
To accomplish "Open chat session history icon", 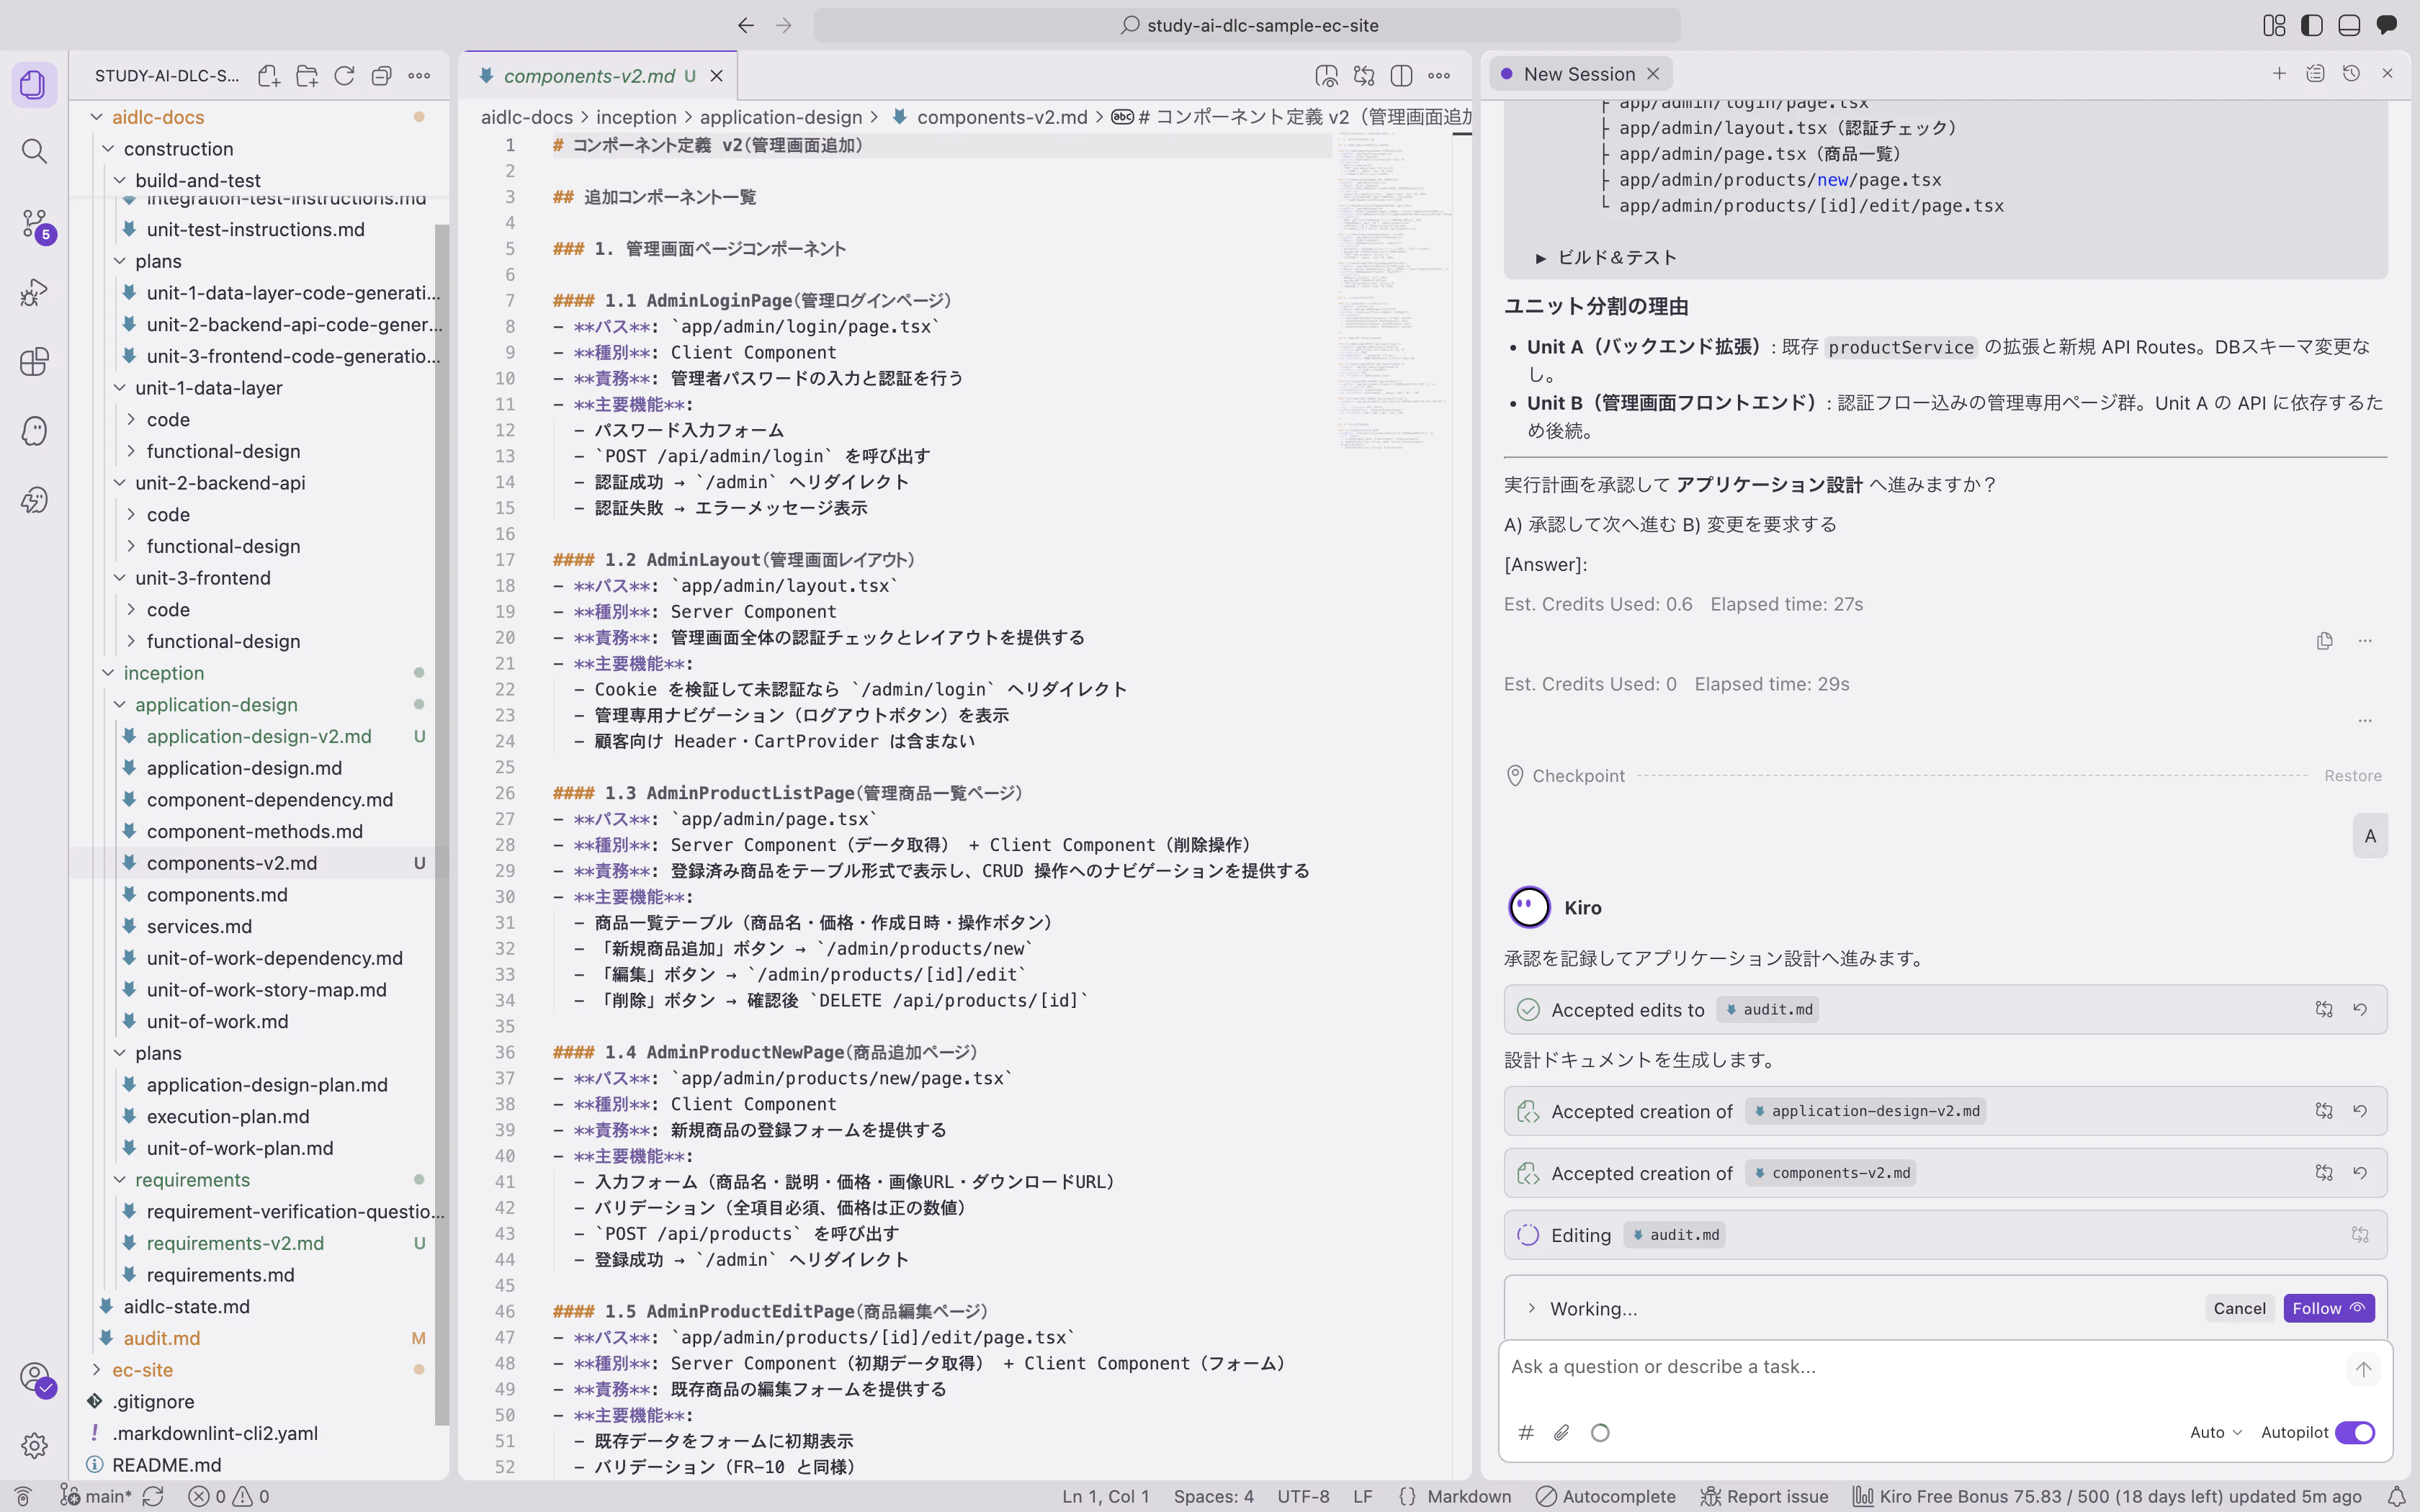I will [x=2351, y=74].
